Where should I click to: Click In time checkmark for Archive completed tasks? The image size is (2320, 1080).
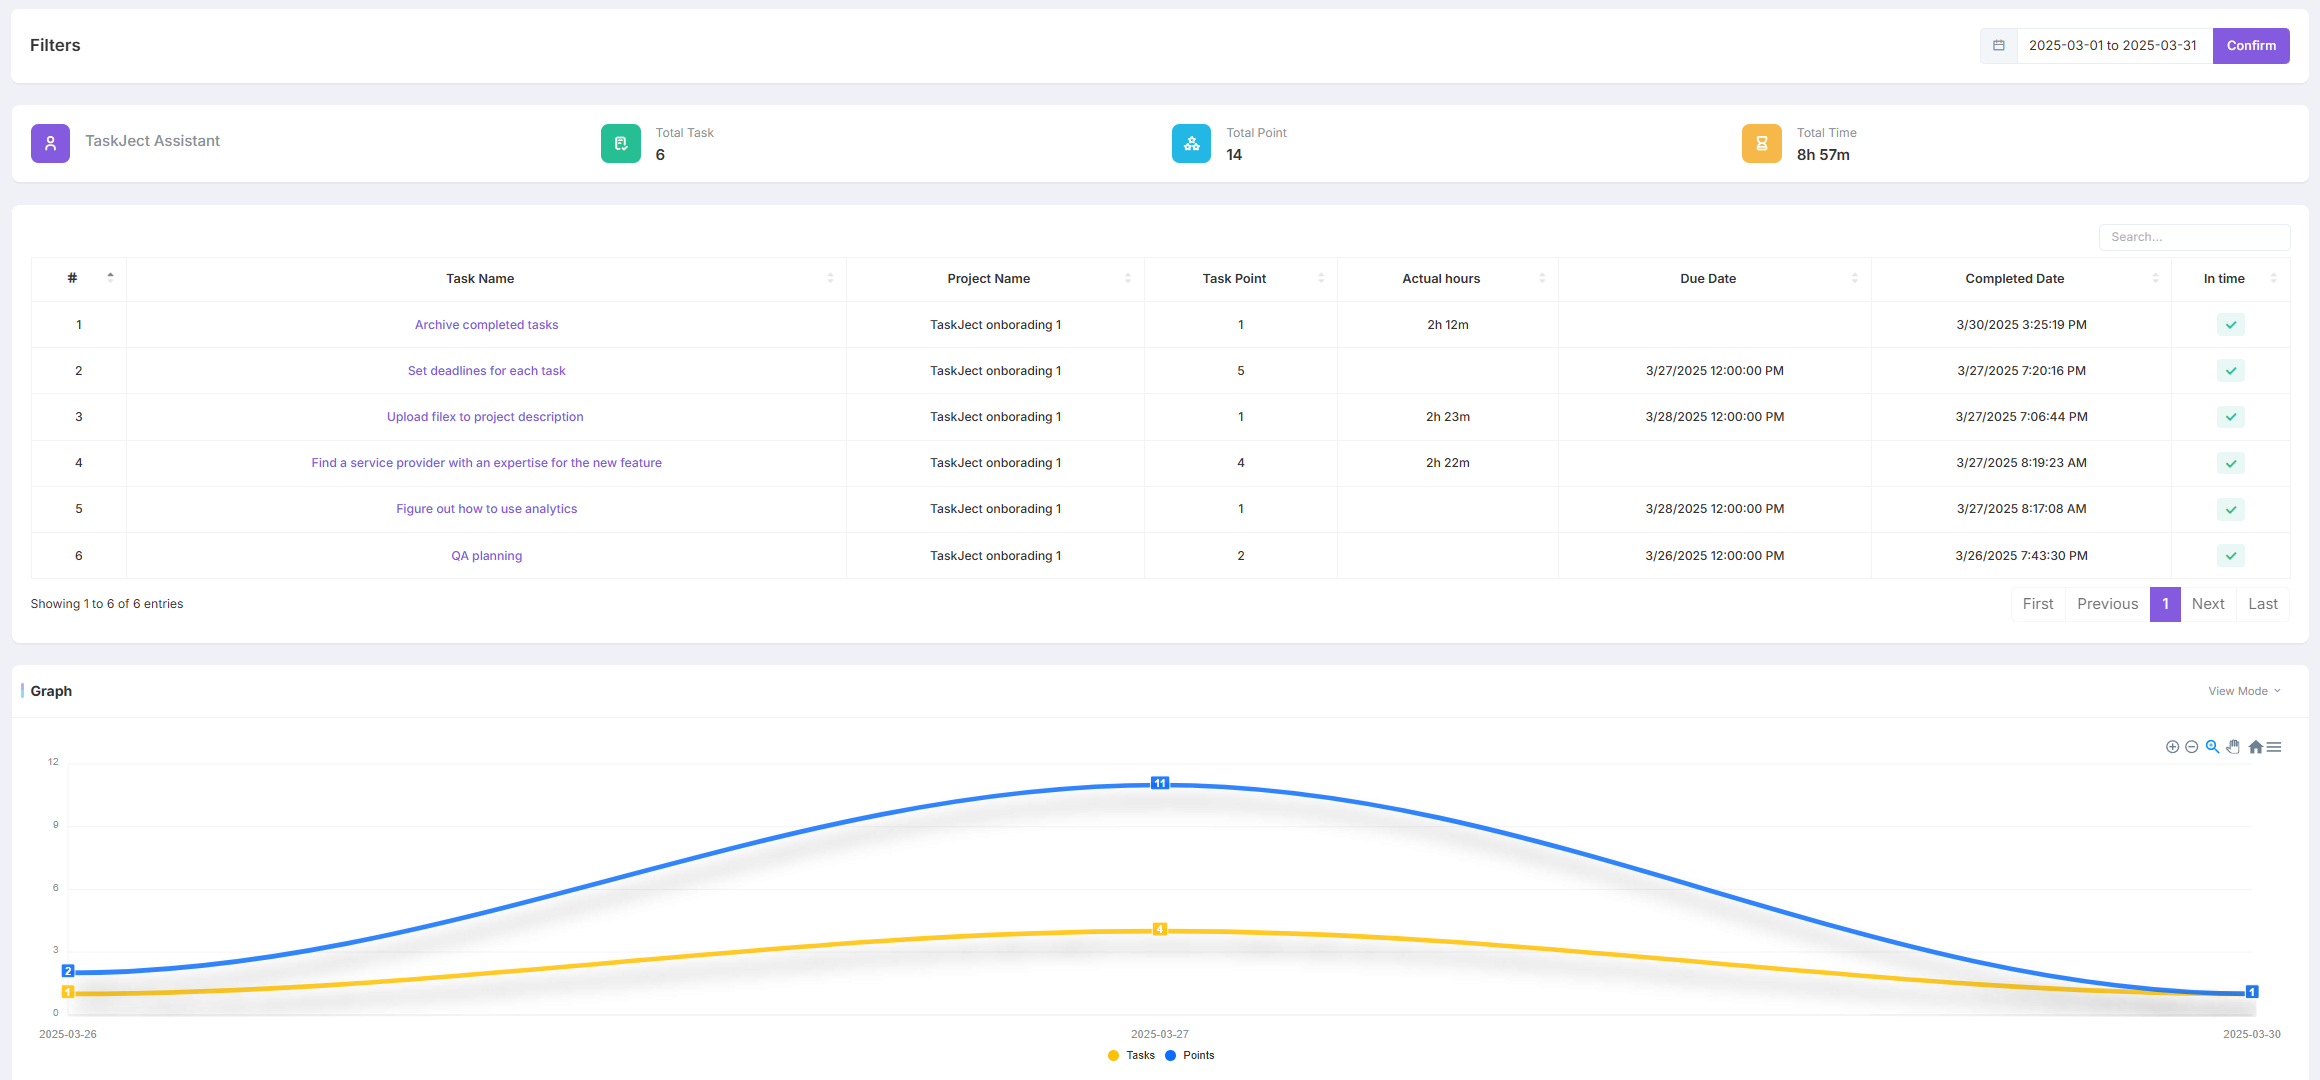(x=2230, y=325)
